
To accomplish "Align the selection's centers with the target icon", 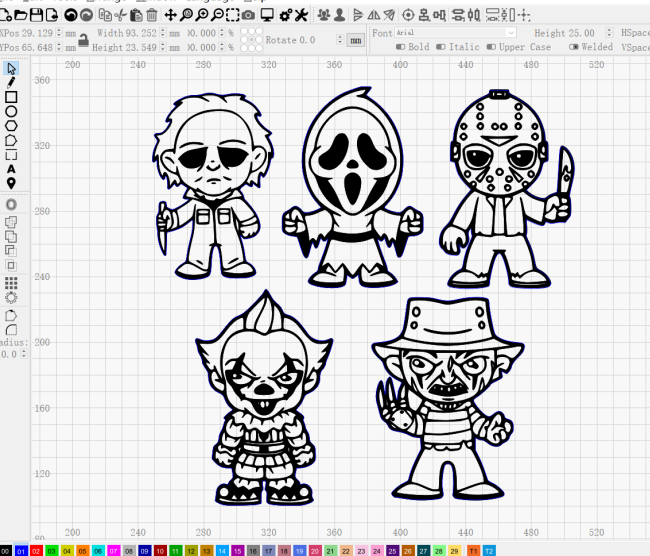I will click(408, 16).
